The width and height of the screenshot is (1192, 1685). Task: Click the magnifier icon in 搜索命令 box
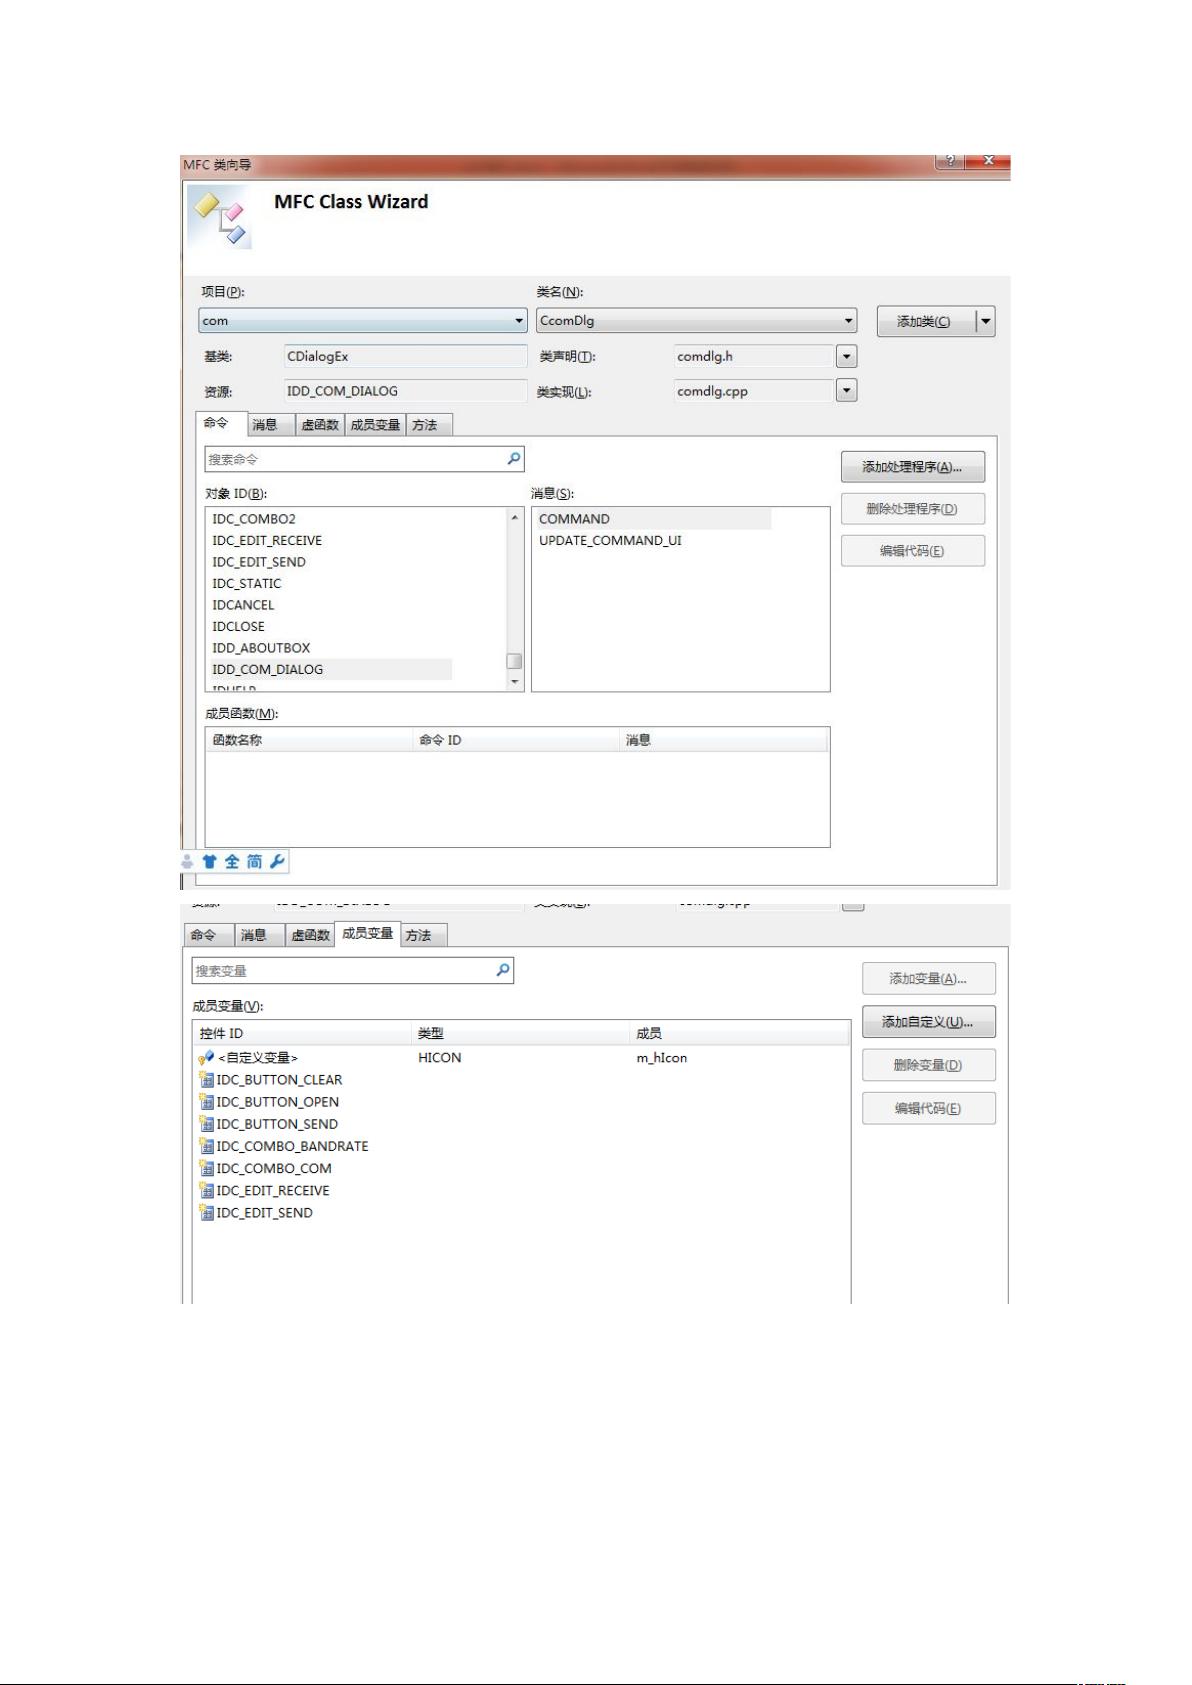click(x=514, y=458)
